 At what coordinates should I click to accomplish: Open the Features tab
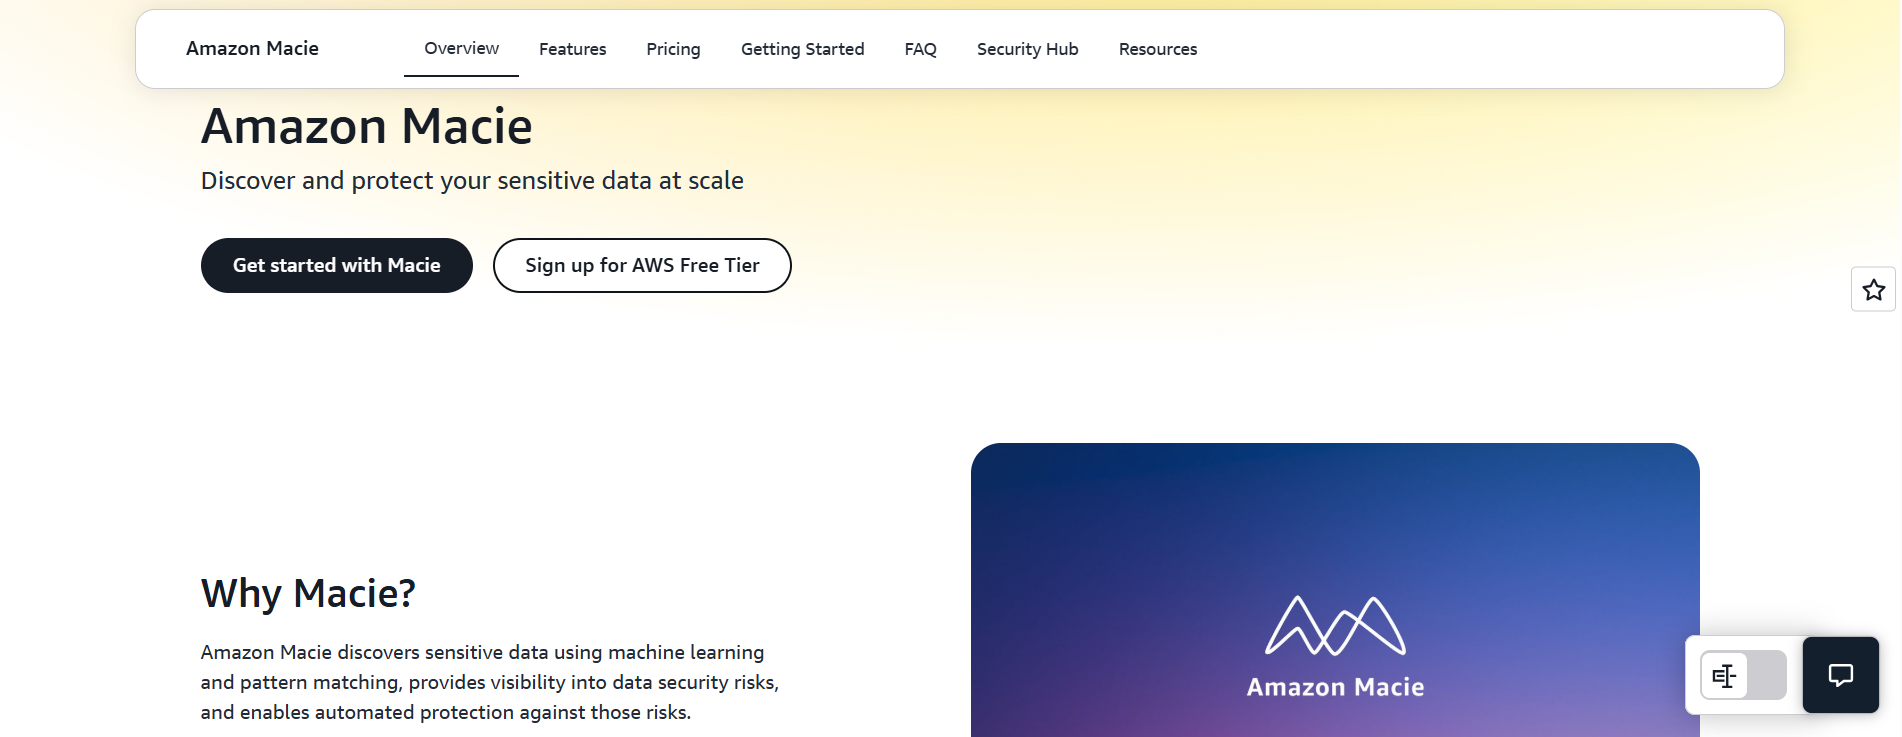tap(572, 49)
